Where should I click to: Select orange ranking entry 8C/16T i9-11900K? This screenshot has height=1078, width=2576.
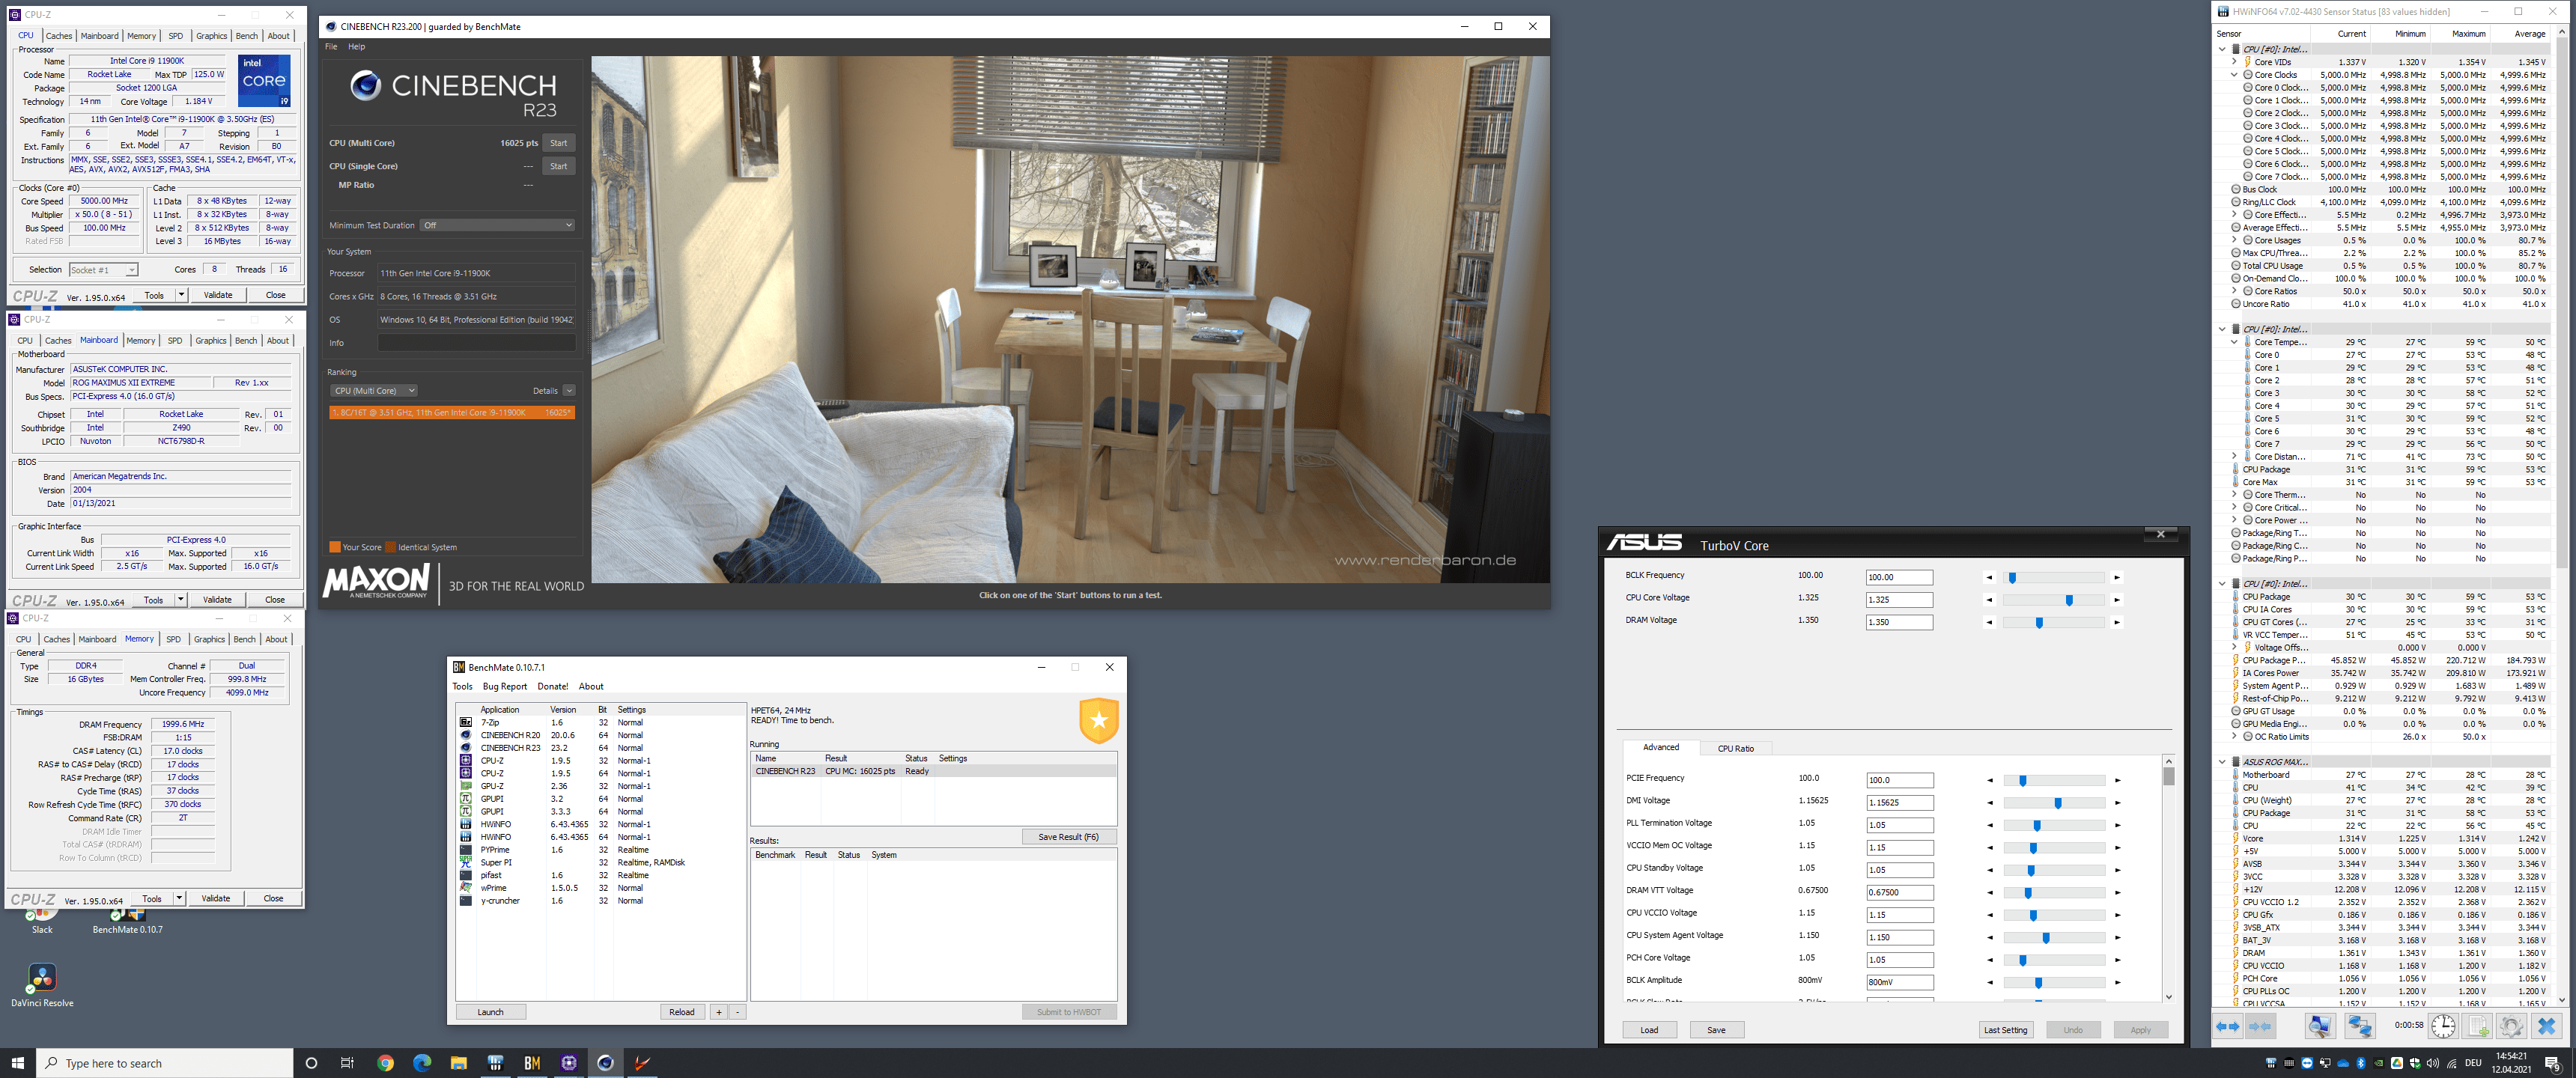(452, 412)
